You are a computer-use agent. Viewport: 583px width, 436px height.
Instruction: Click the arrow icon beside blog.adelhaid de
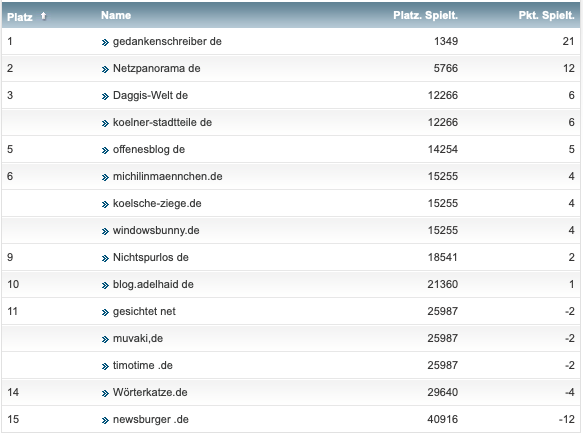[105, 285]
